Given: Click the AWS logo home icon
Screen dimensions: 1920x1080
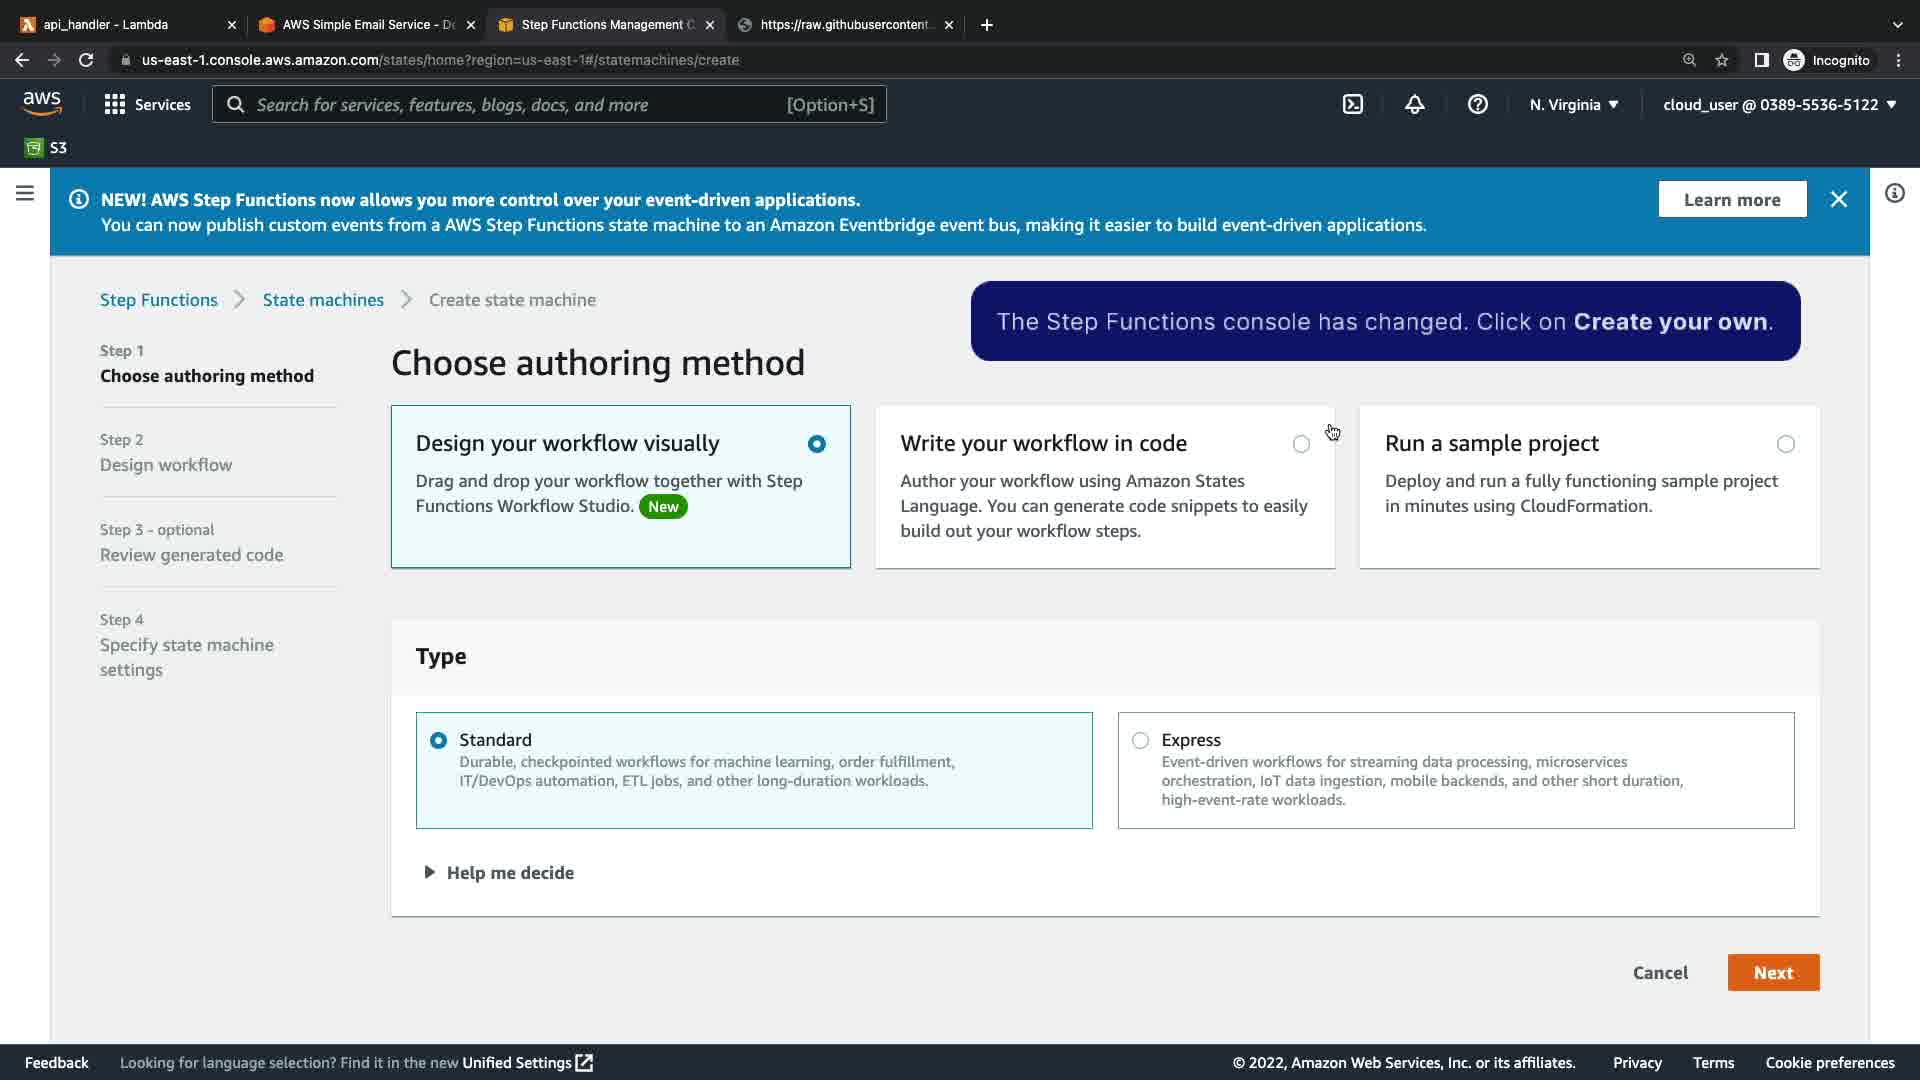Looking at the screenshot, I should point(42,103).
